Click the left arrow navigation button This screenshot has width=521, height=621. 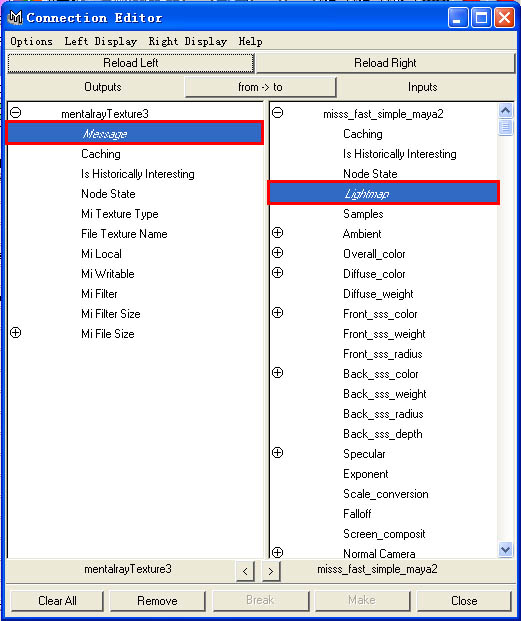click(245, 571)
